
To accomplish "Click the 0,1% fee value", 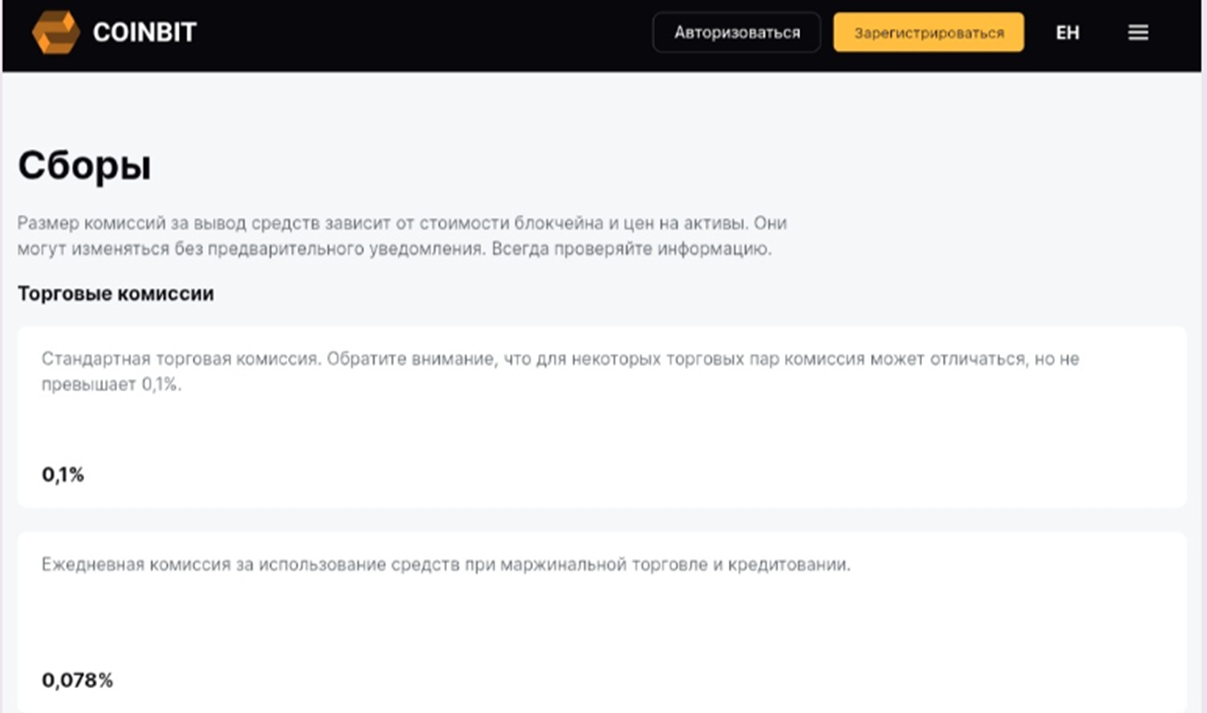I will (x=63, y=475).
